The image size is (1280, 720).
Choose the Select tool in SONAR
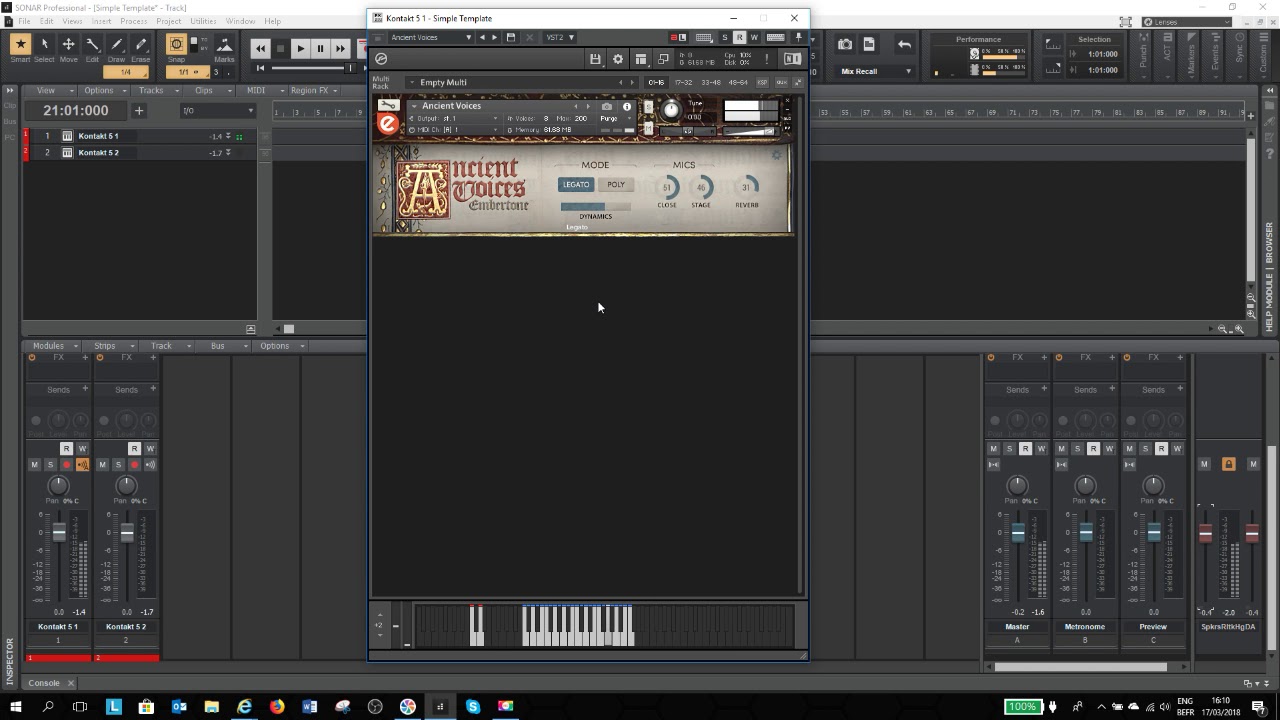[44, 44]
